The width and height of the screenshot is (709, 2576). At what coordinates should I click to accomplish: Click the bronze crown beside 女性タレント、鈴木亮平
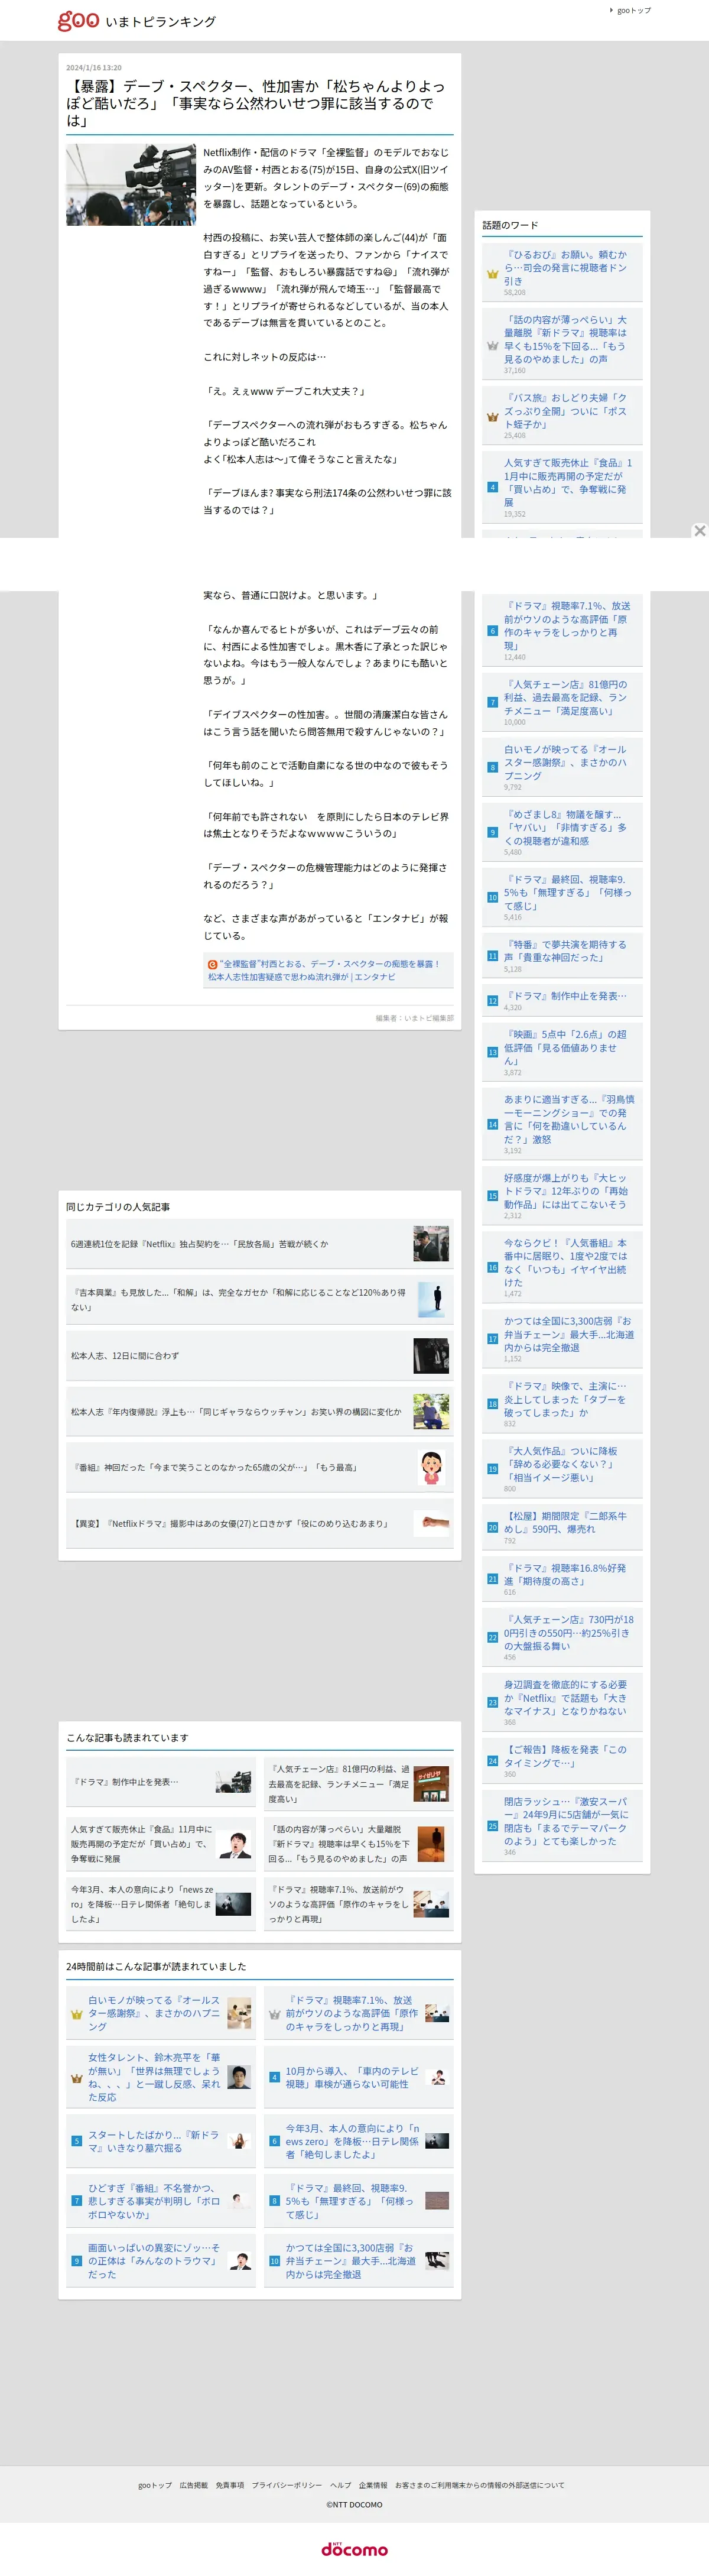76,2077
